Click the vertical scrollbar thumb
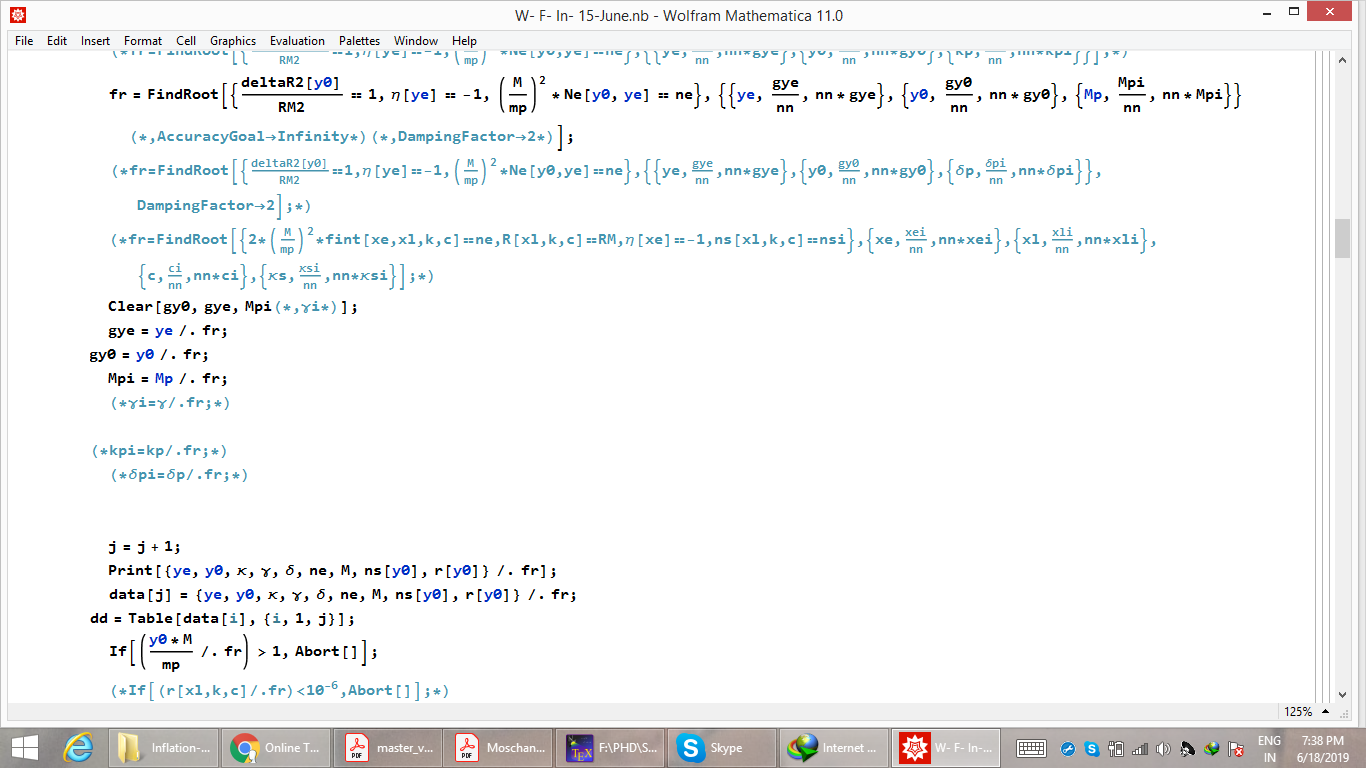The height and width of the screenshot is (768, 1366). coord(1343,239)
